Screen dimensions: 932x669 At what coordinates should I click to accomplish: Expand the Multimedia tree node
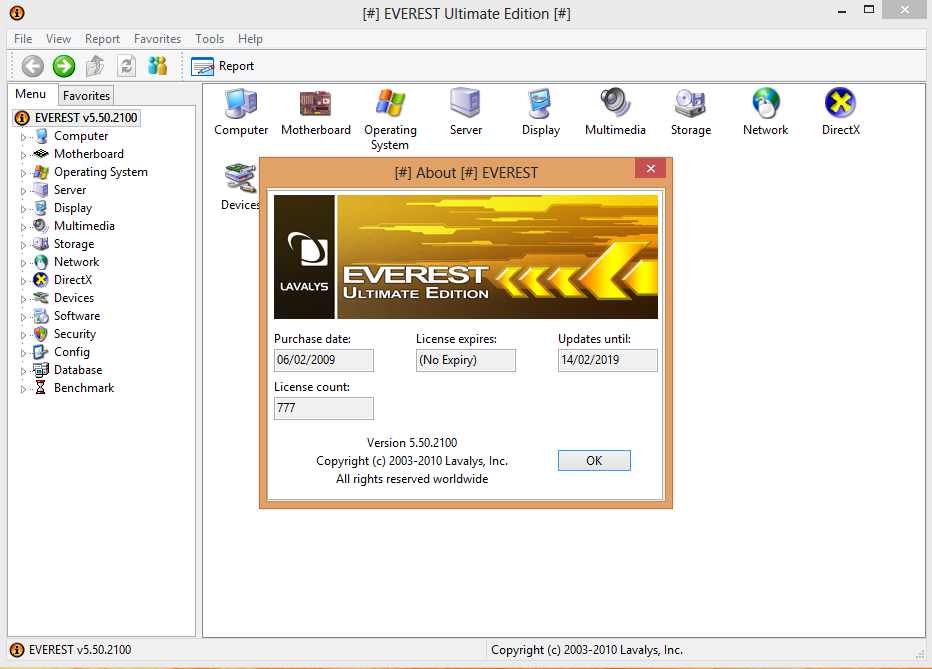(x=23, y=227)
